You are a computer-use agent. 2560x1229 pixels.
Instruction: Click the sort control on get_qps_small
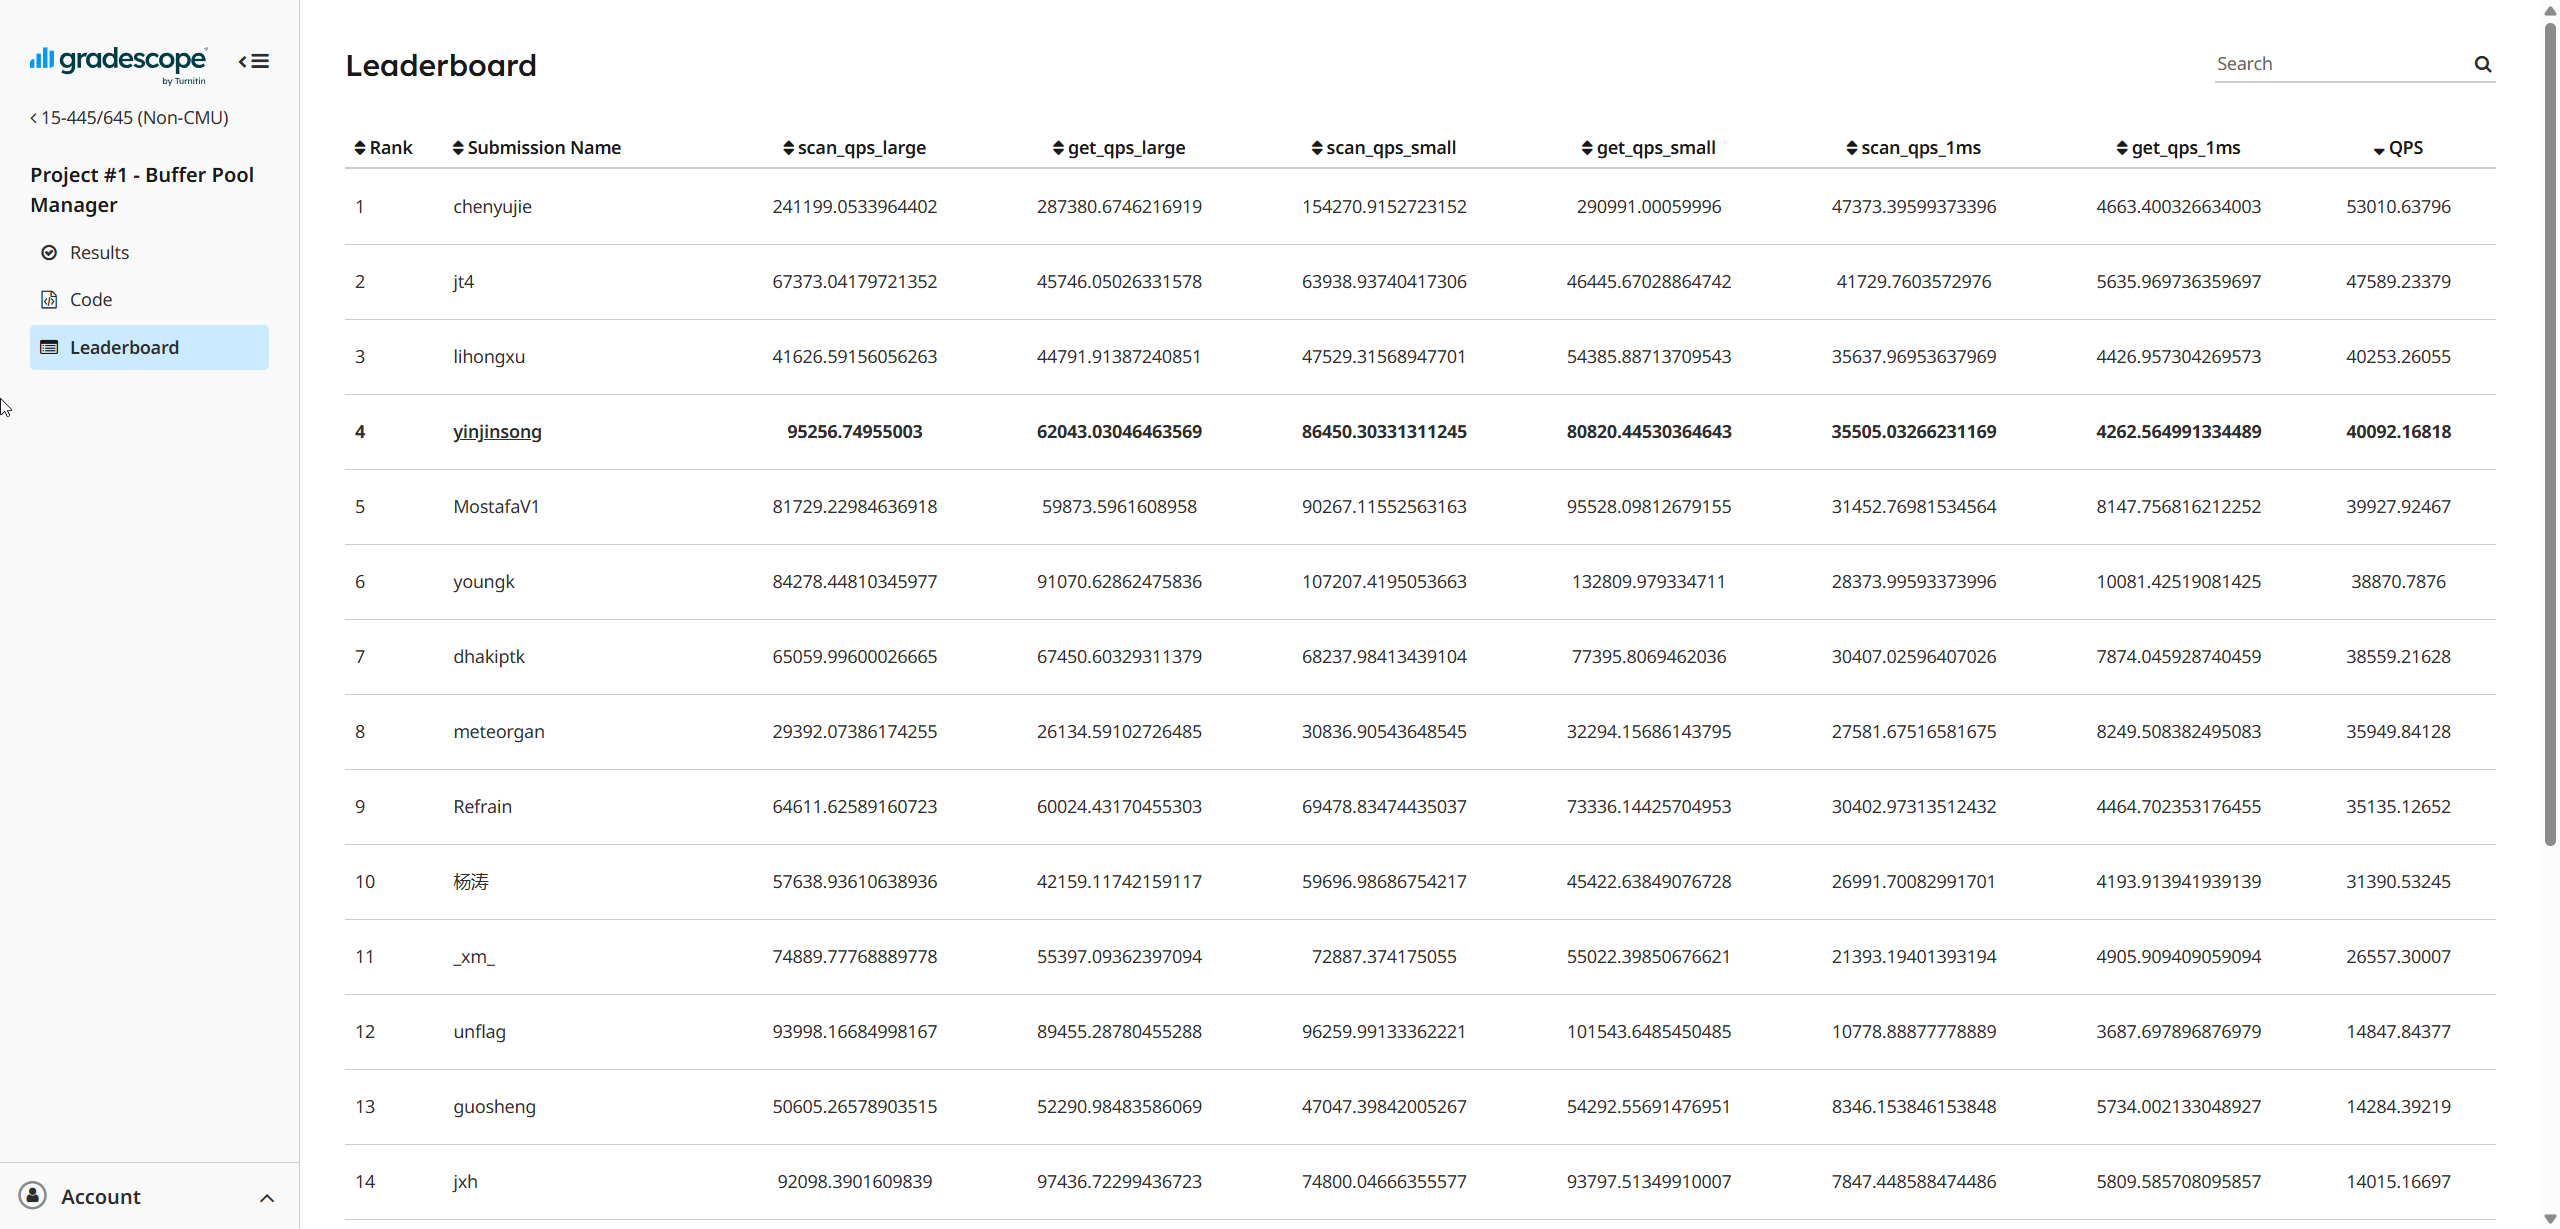point(1587,147)
